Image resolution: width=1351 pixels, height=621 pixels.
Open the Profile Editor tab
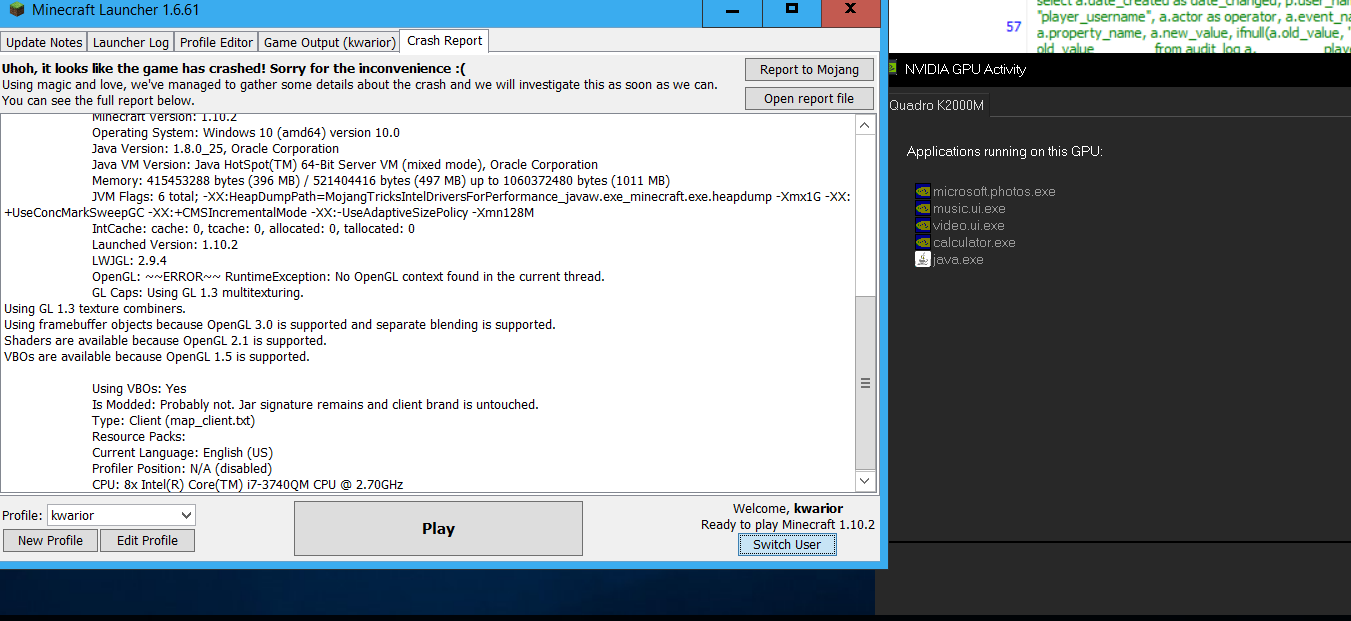(x=216, y=42)
